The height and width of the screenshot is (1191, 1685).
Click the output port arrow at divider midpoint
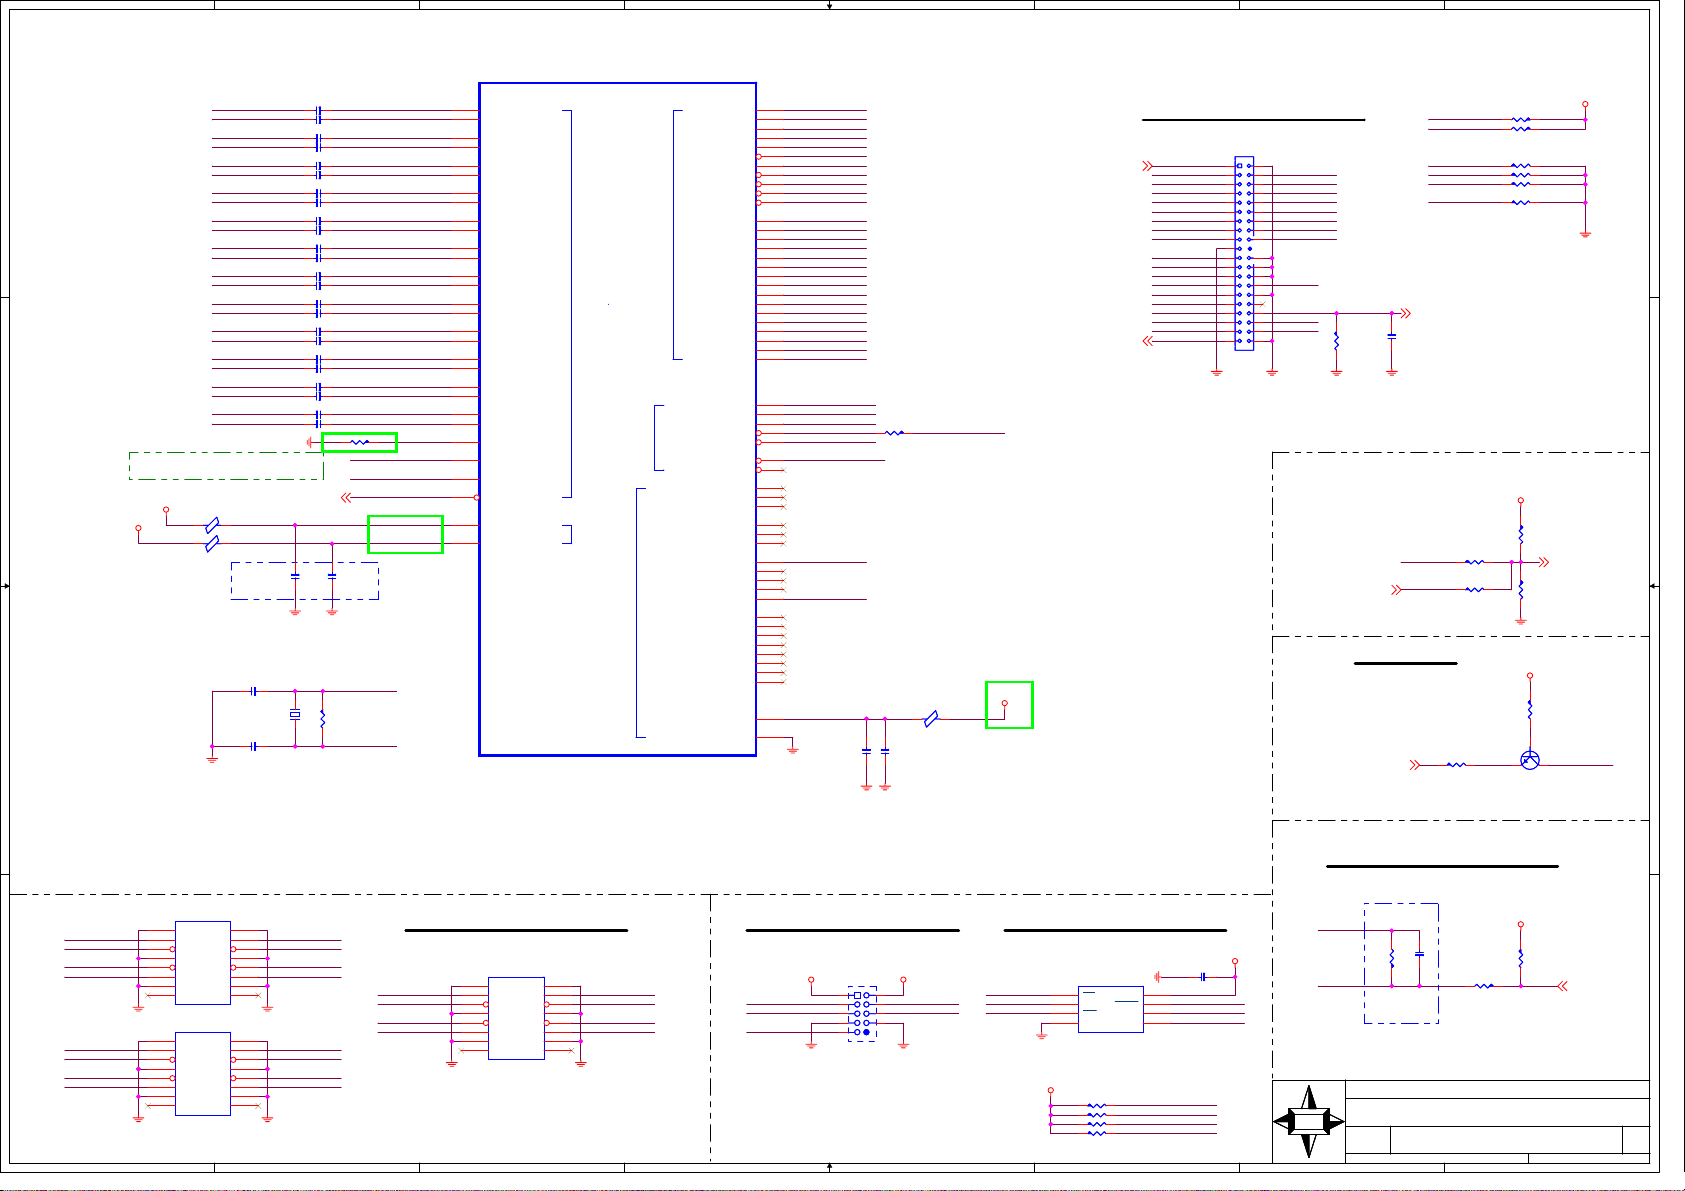[1543, 562]
